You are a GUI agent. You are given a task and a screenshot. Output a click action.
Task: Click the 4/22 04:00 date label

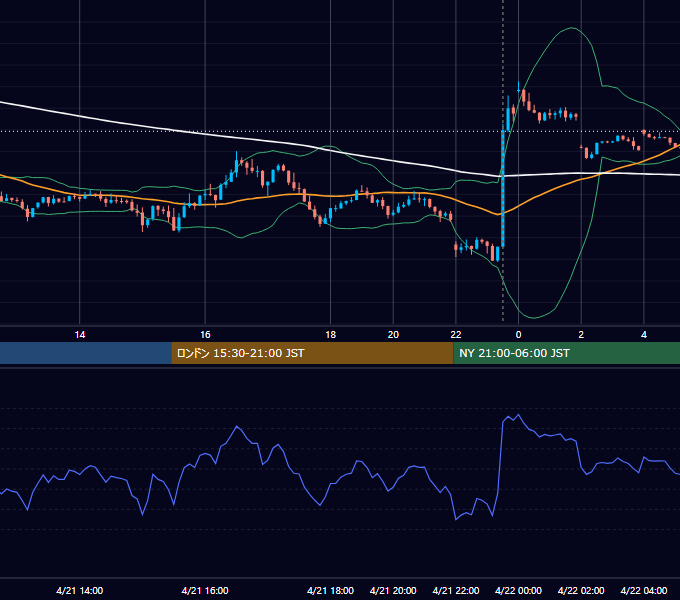644,590
